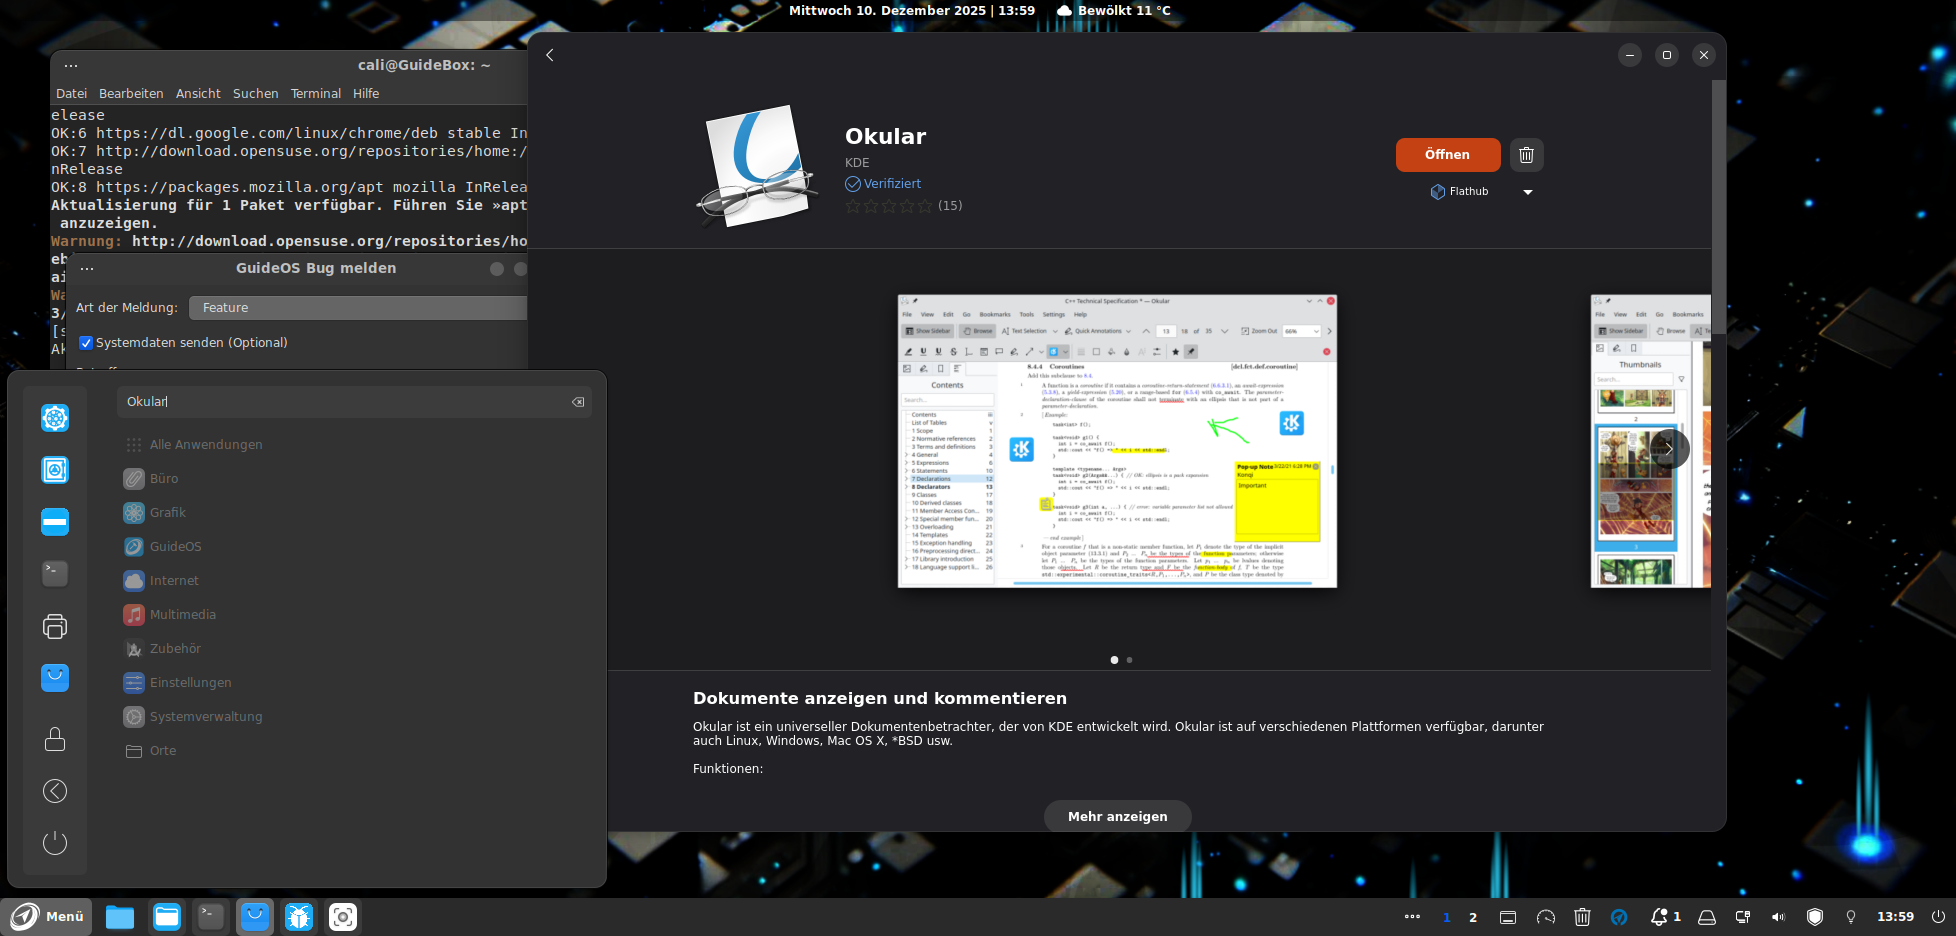Click the lock screen icon in menu sidebar
The height and width of the screenshot is (936, 1956).
55,739
